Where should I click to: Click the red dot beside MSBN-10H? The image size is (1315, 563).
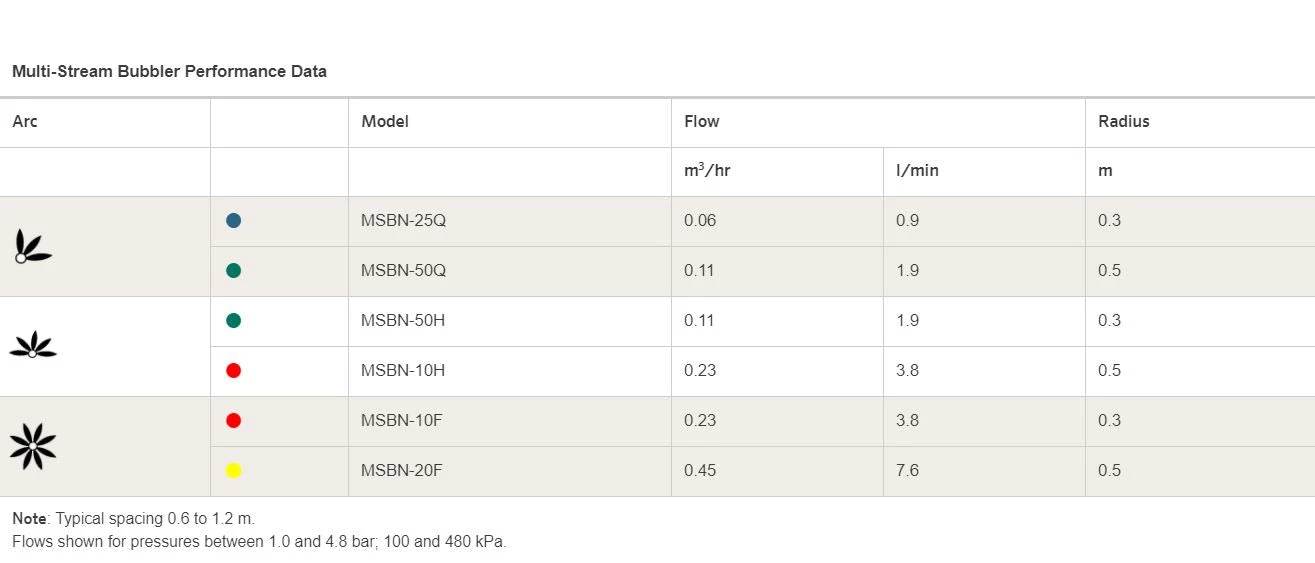tap(233, 371)
